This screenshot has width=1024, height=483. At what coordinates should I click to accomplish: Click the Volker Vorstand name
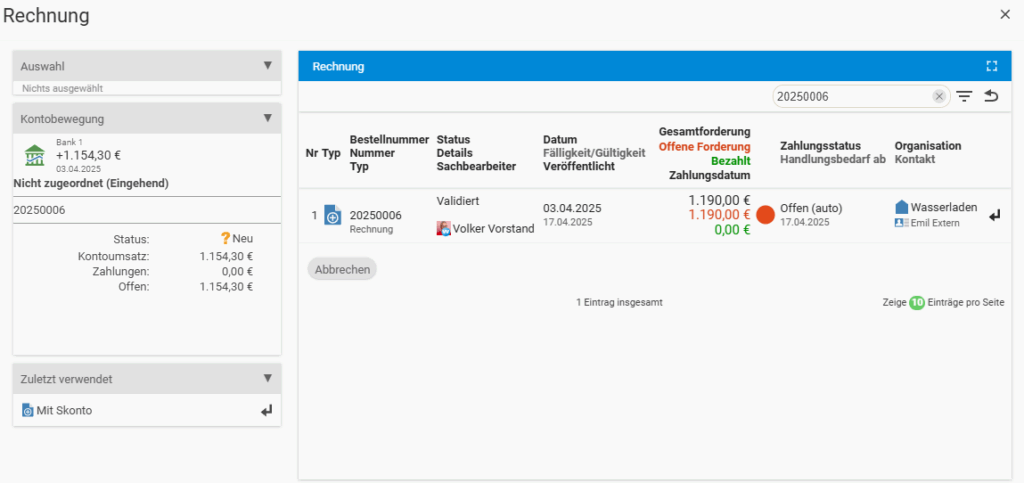493,228
